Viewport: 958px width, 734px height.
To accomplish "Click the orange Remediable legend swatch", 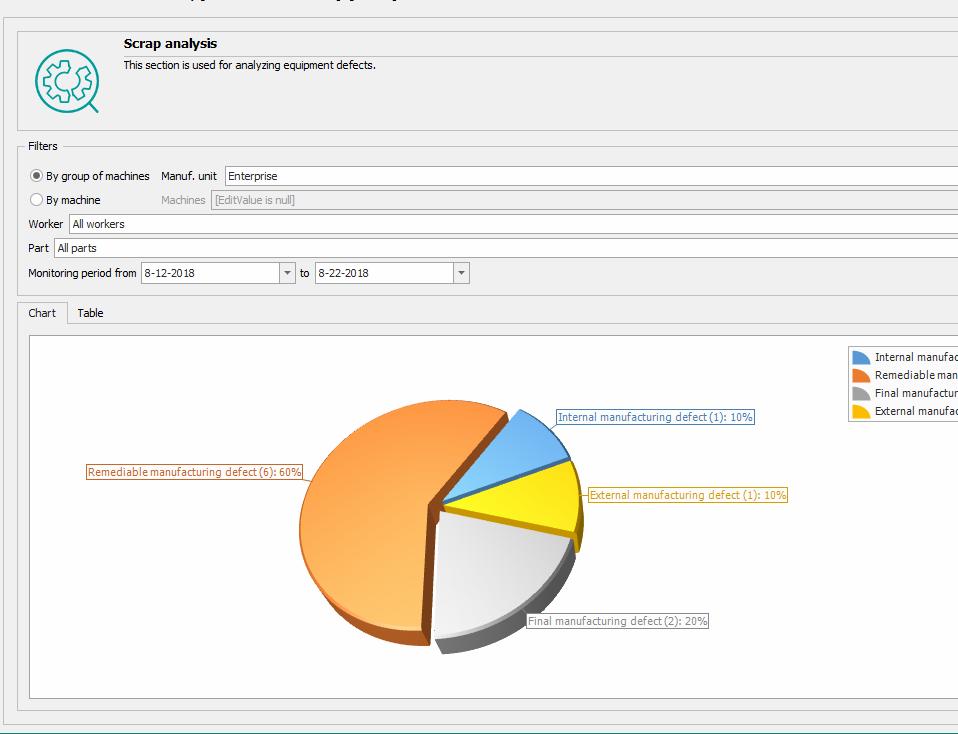I will point(861,376).
